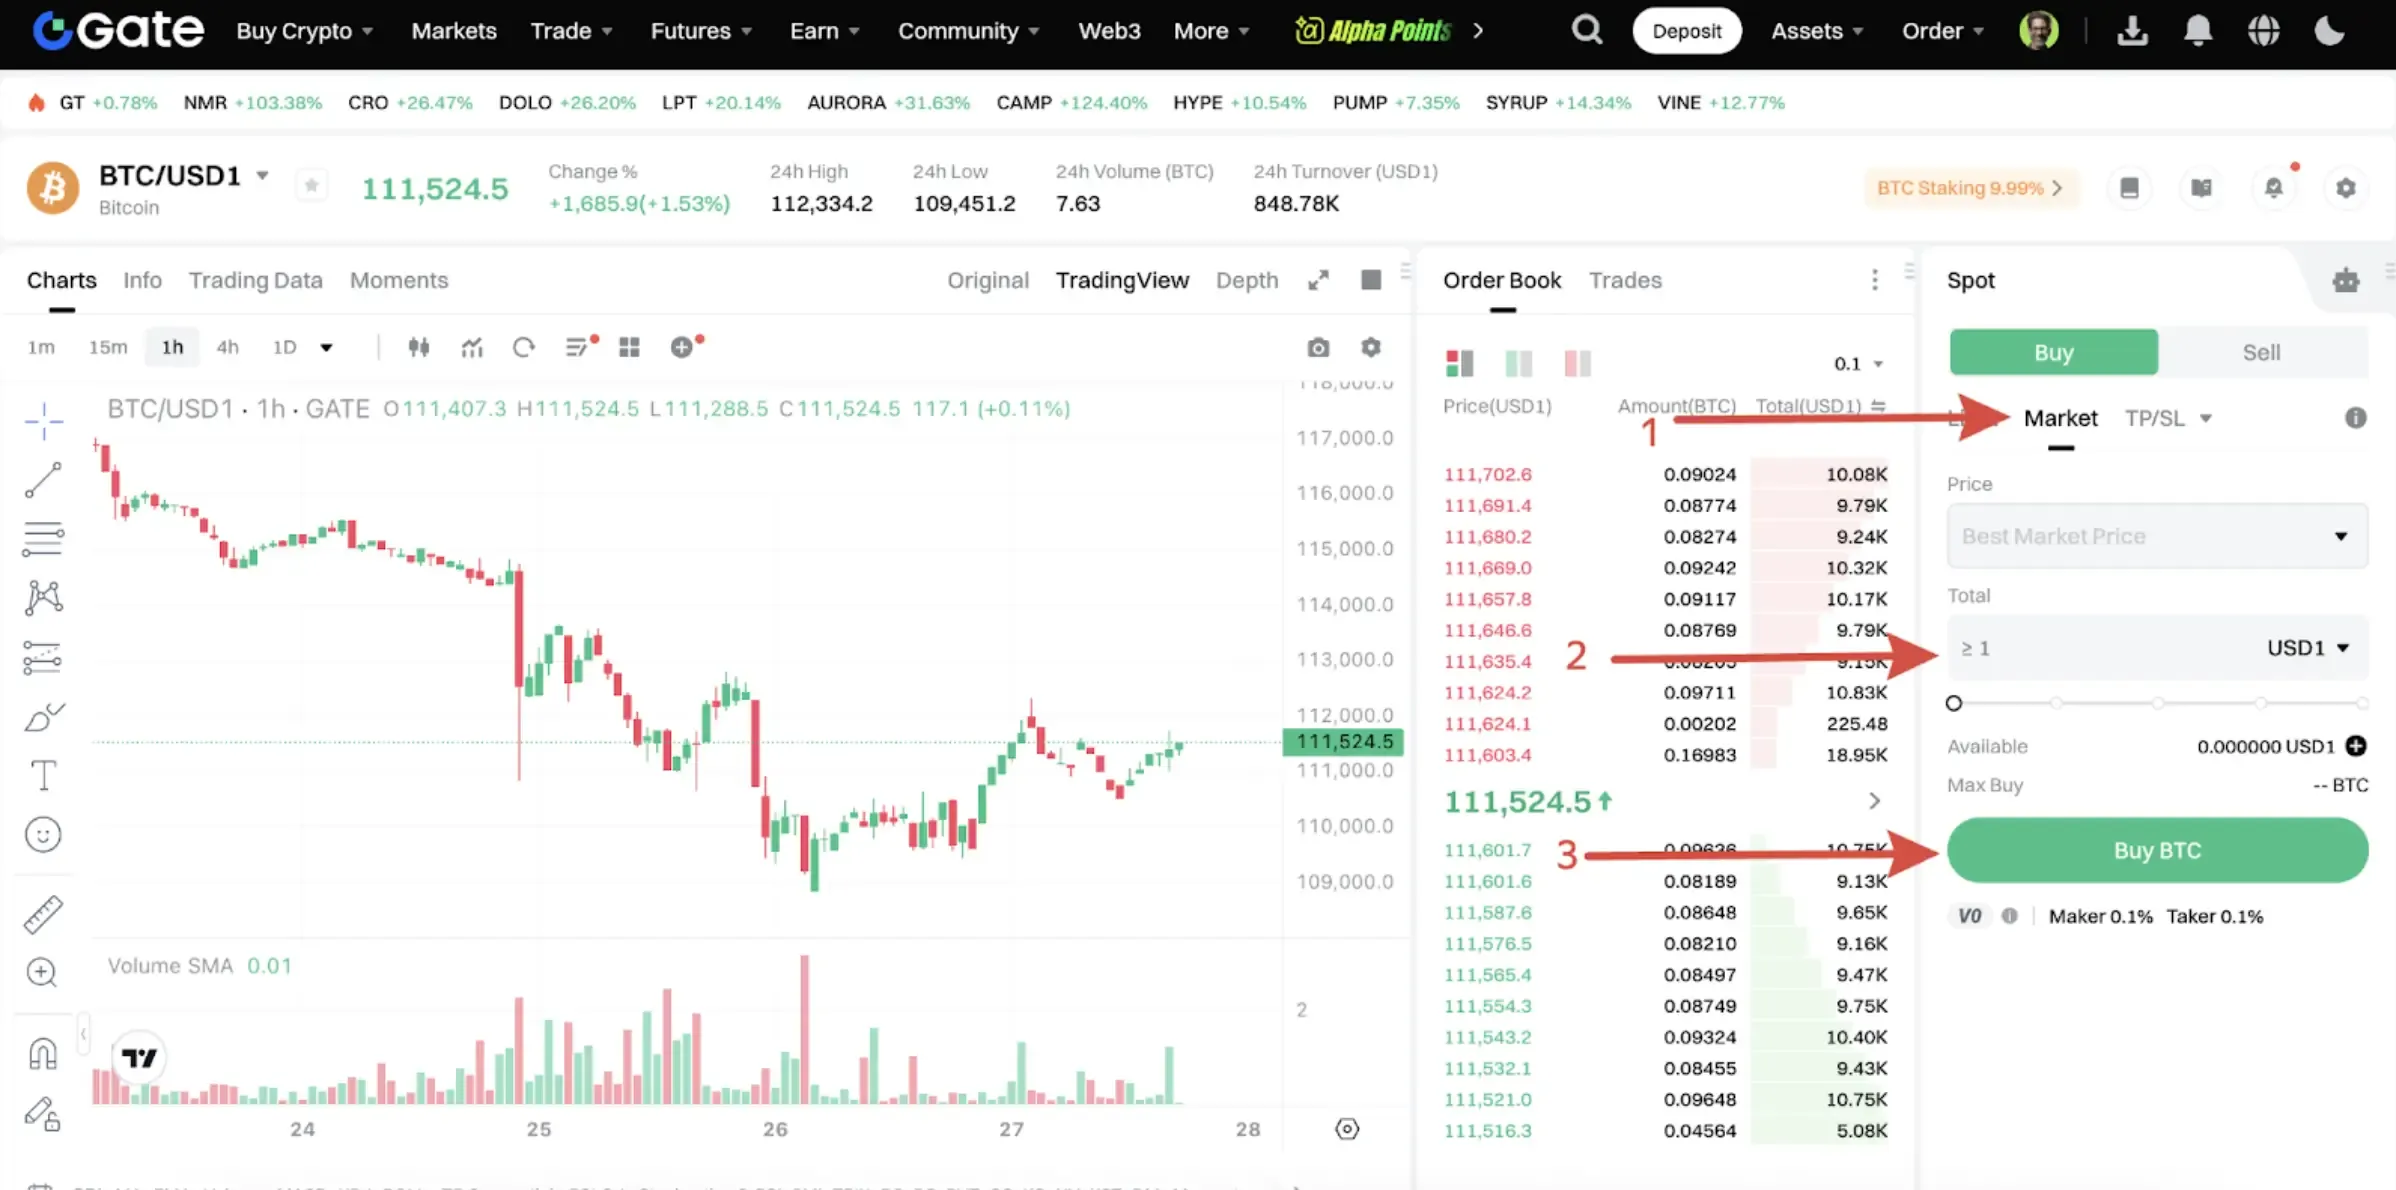Click the Deposit button
The height and width of the screenshot is (1190, 2396).
pos(1687,31)
